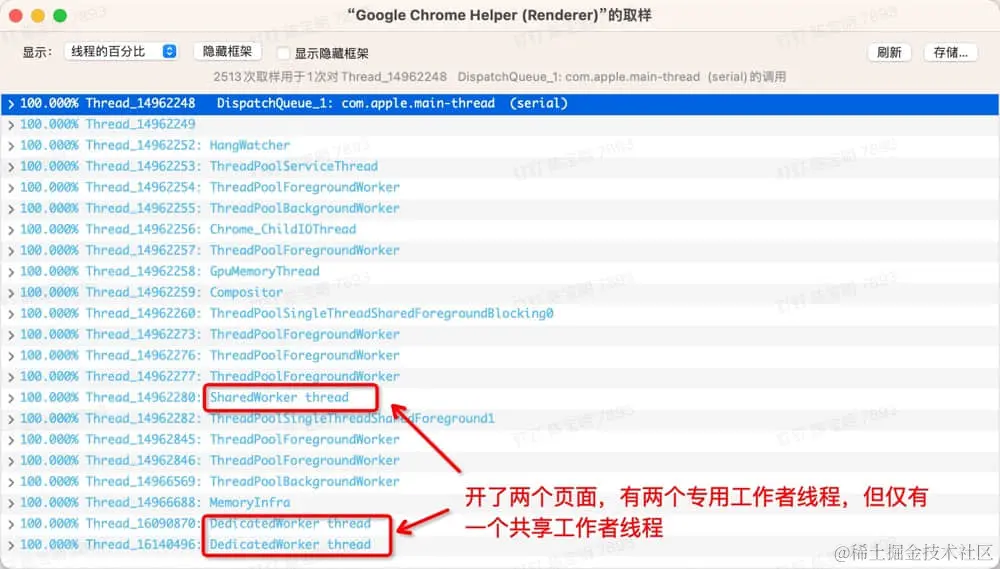Click the yellow minimize window button

point(38,16)
